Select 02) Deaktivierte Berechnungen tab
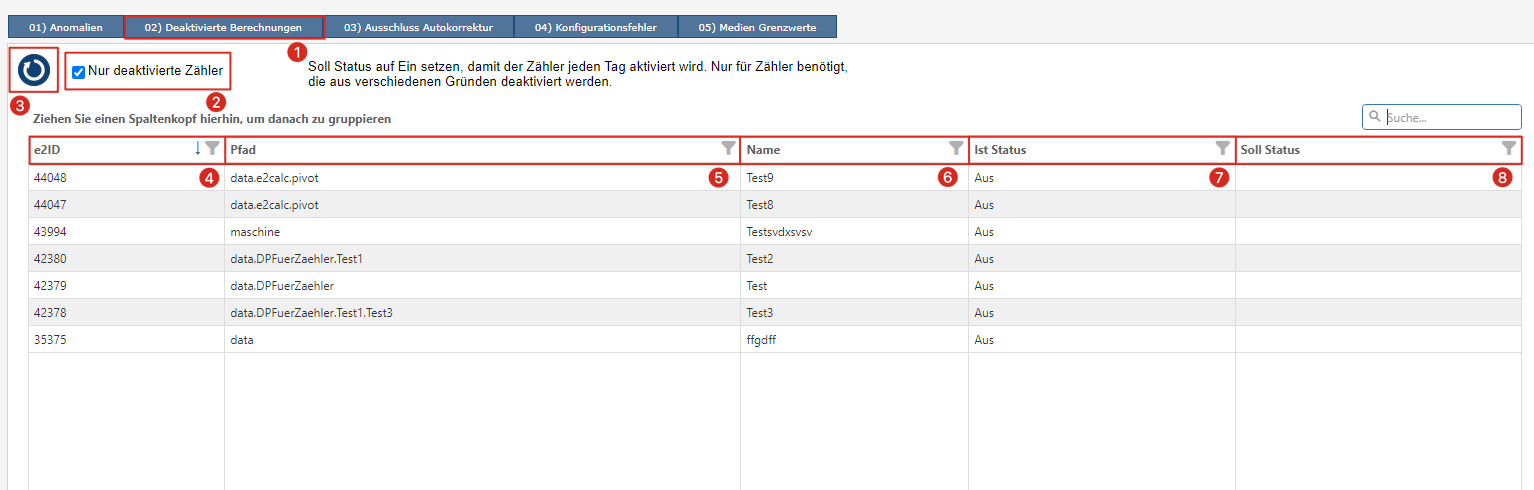This screenshot has width=1534, height=490. [x=223, y=27]
